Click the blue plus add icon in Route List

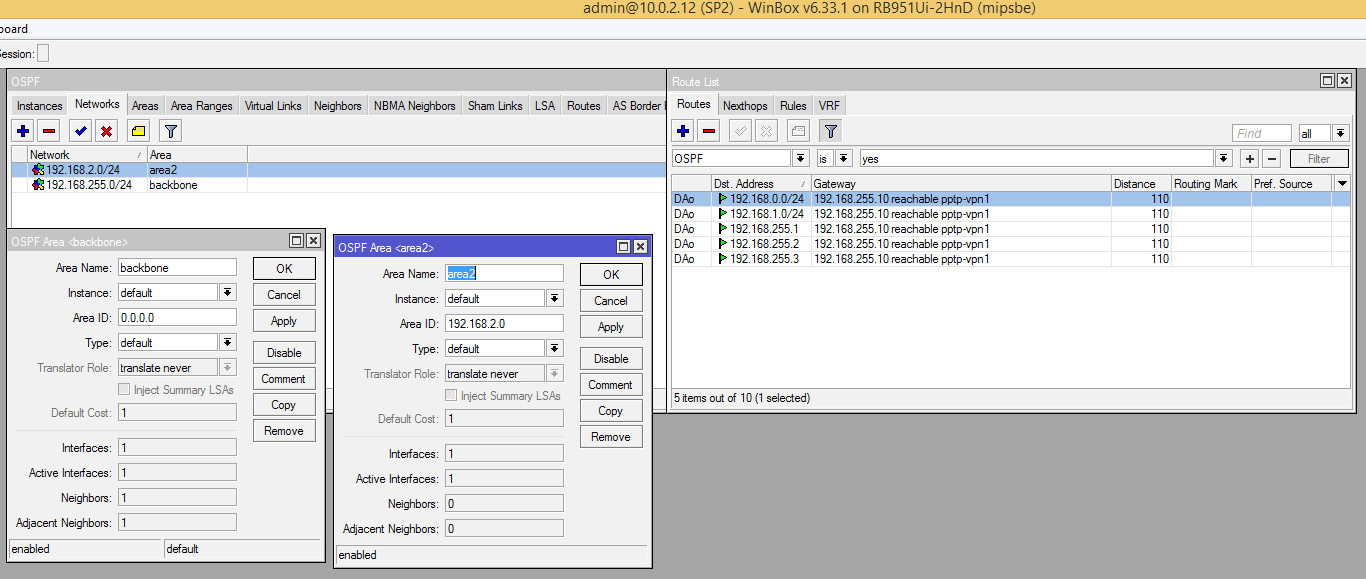[x=683, y=131]
